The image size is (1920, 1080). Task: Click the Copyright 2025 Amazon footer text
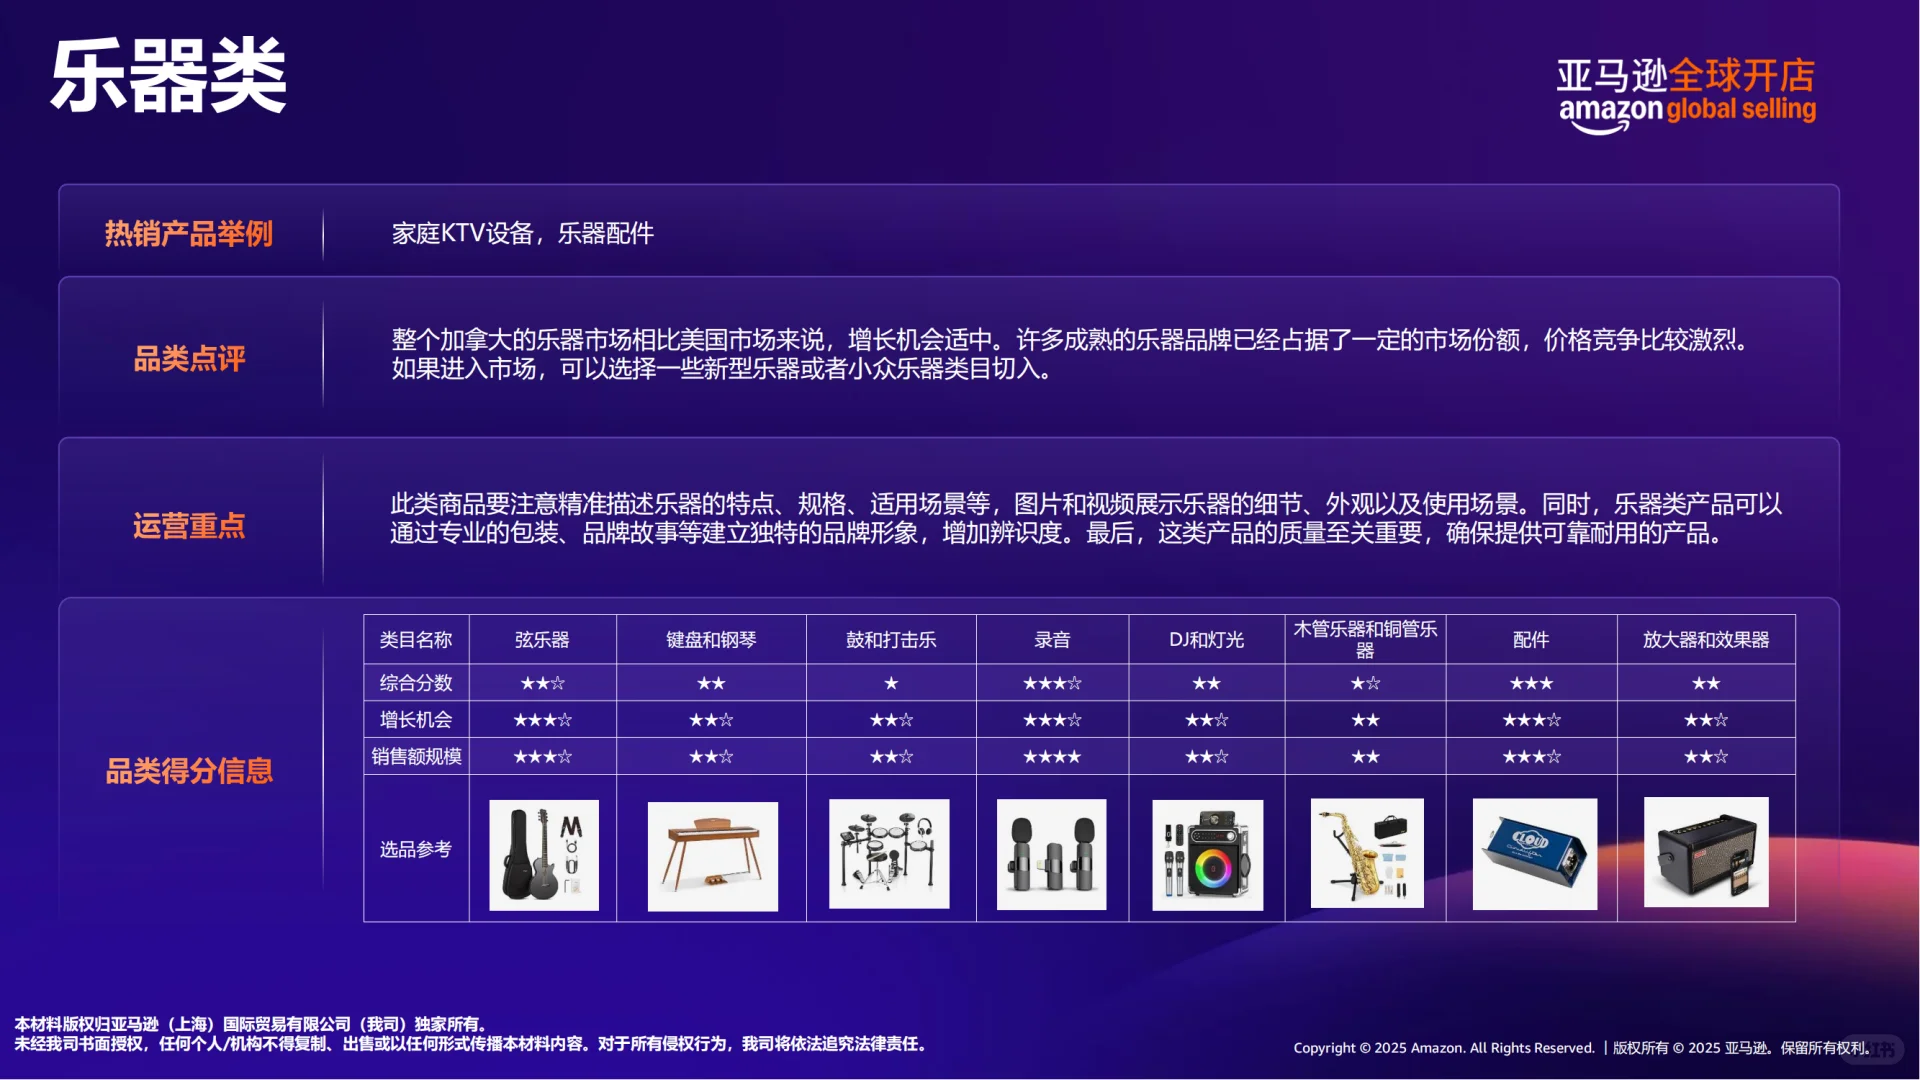[x=1443, y=1048]
